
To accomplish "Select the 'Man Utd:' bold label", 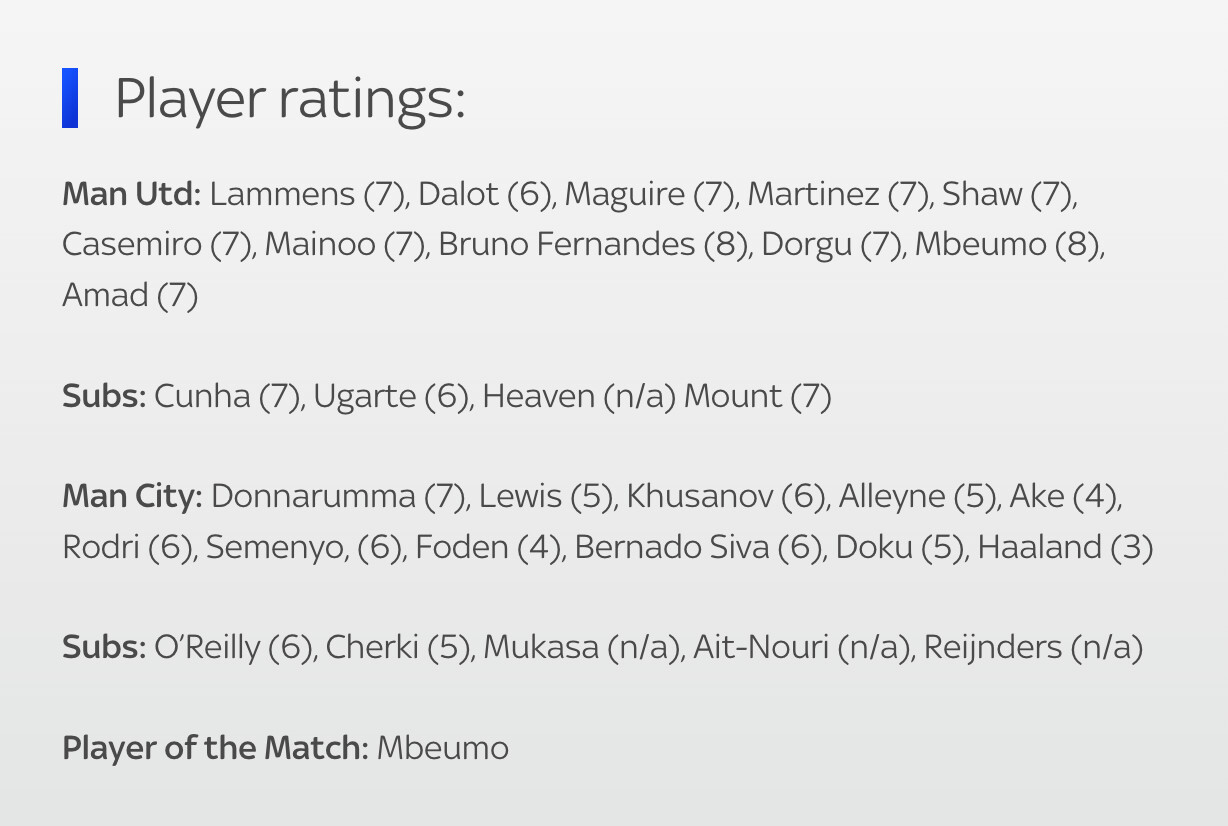I will tap(132, 194).
